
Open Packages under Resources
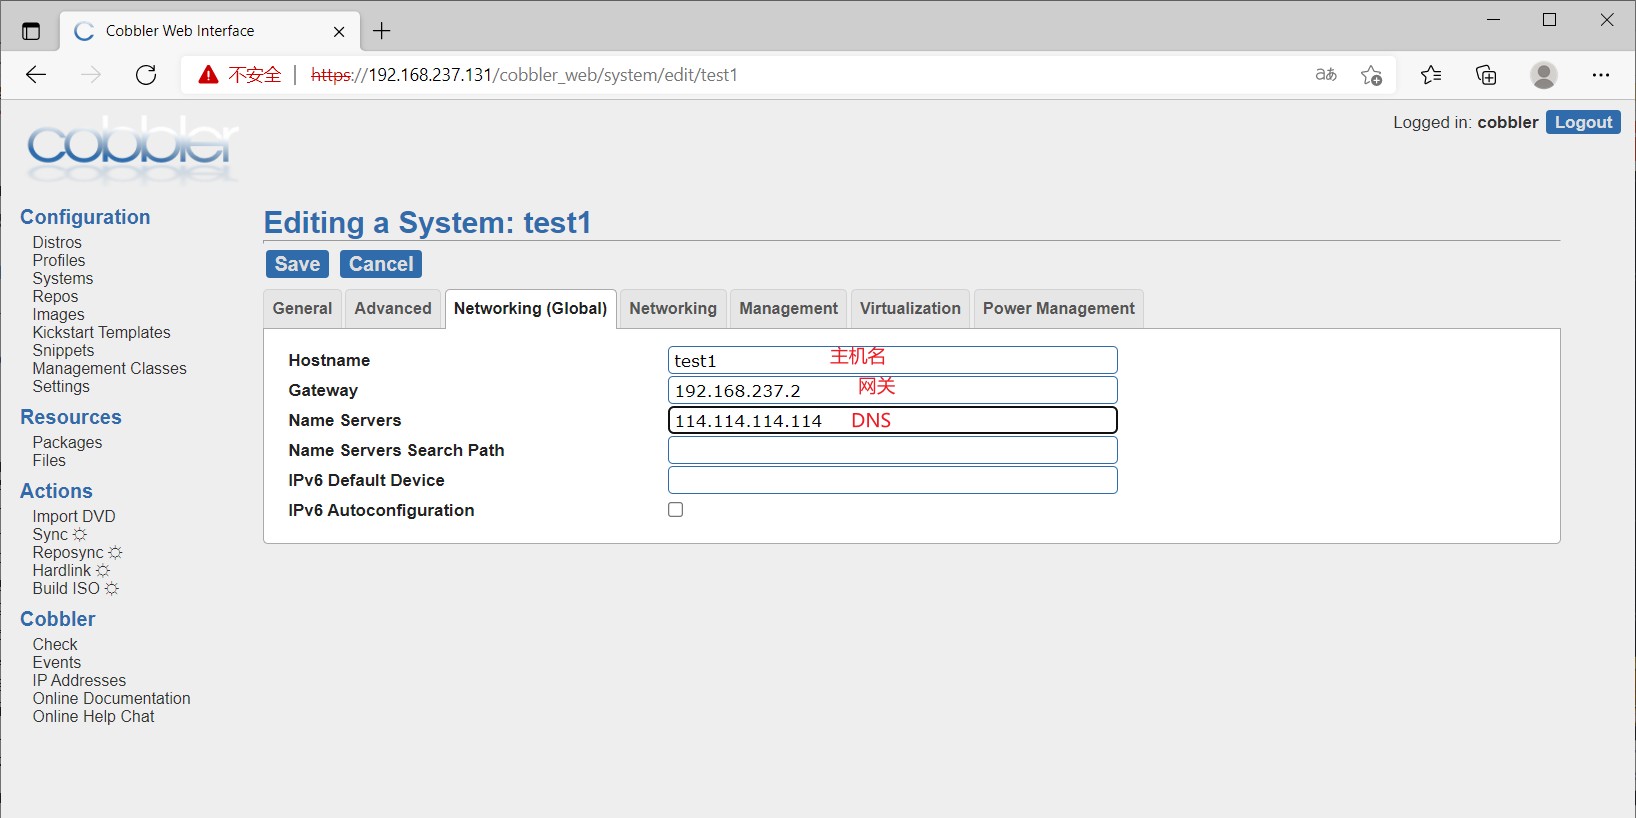67,442
